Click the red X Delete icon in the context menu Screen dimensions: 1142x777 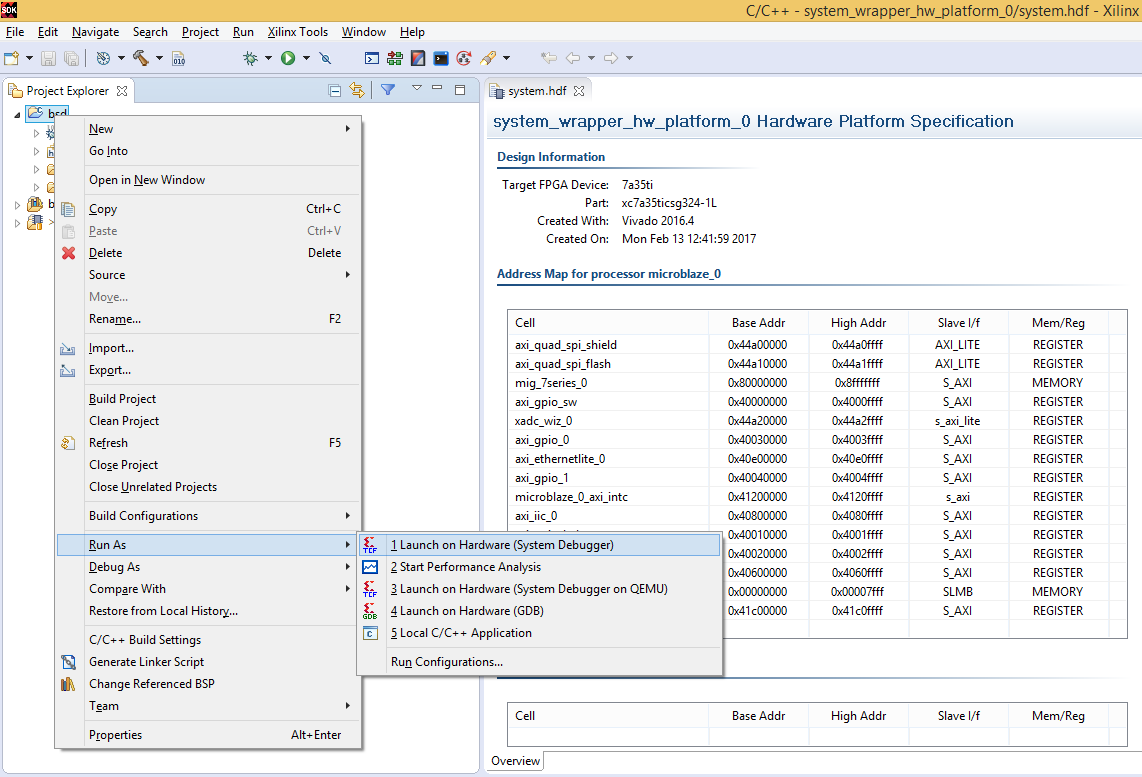(x=68, y=253)
